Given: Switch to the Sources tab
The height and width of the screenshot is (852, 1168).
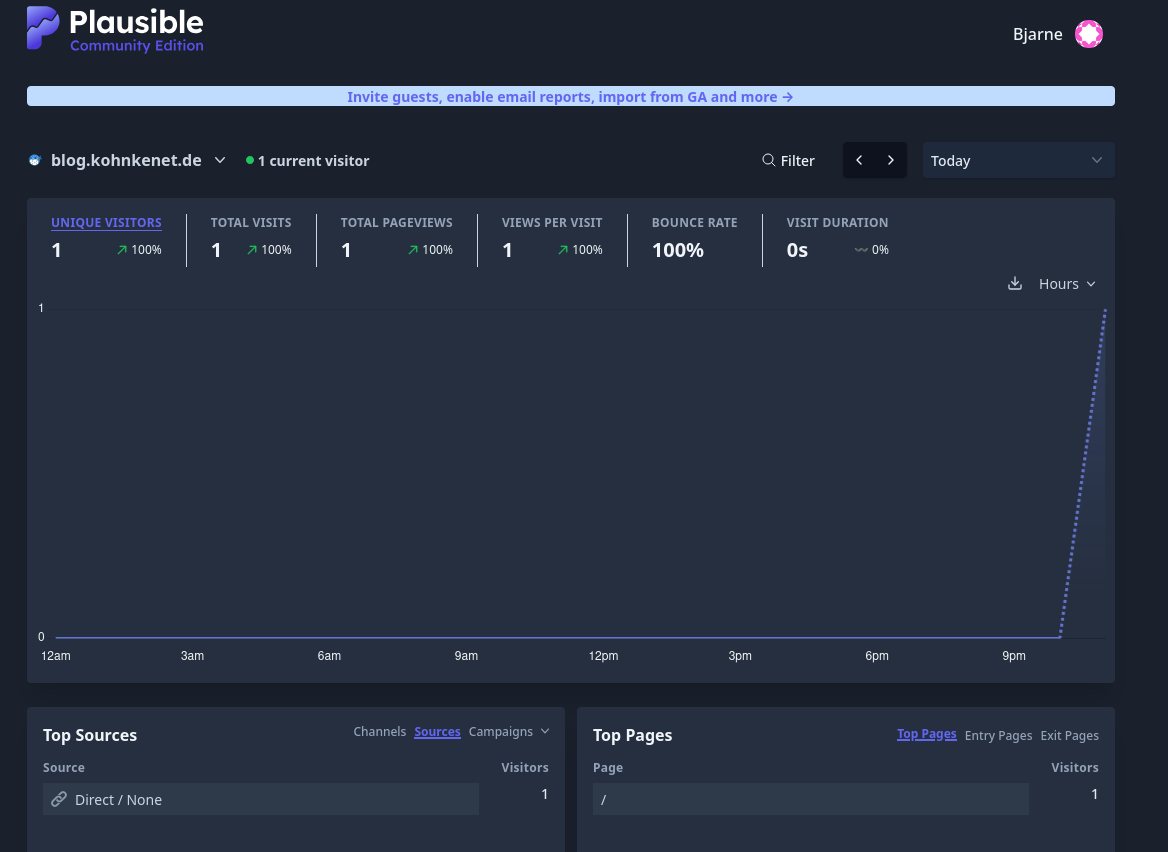Looking at the screenshot, I should [x=437, y=732].
